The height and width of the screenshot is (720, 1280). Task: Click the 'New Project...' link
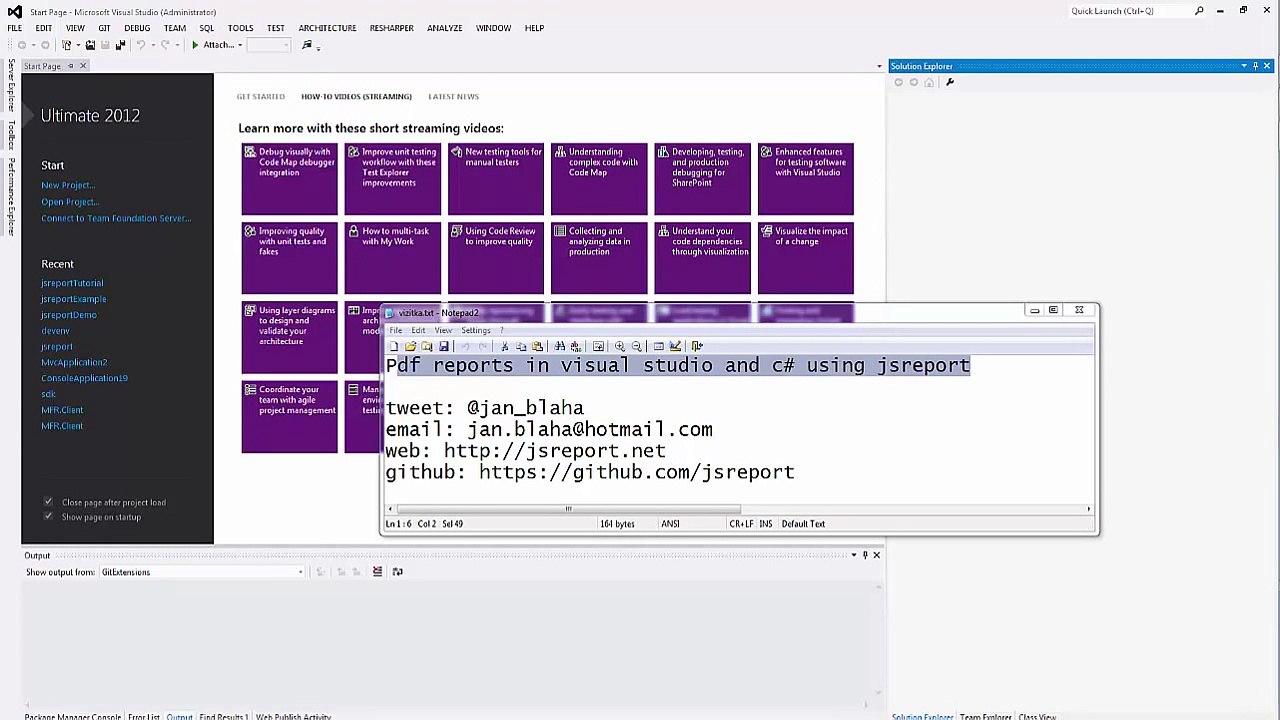67,185
